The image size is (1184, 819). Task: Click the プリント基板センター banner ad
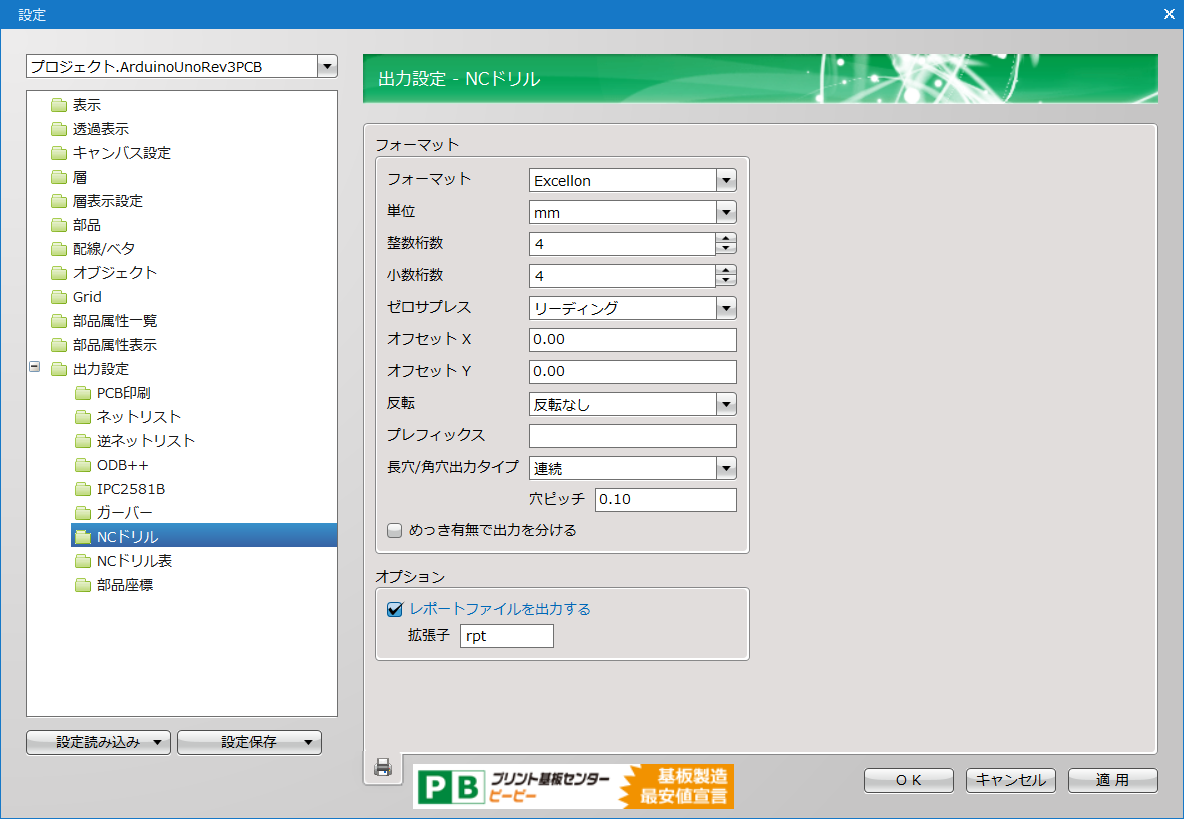[x=573, y=786]
